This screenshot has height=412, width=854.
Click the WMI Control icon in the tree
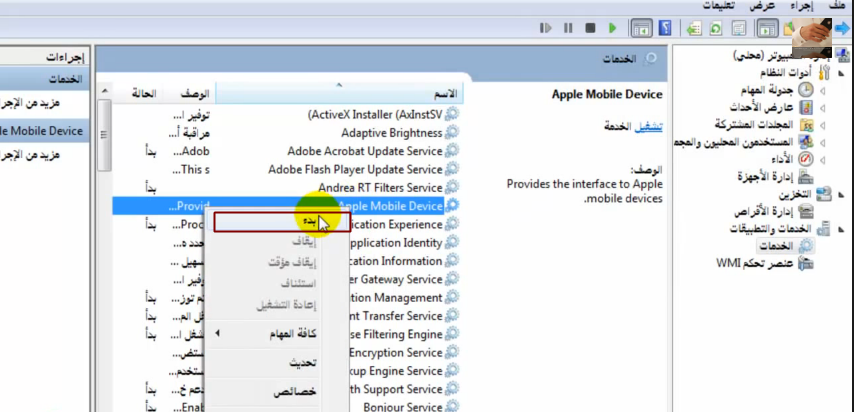806,264
